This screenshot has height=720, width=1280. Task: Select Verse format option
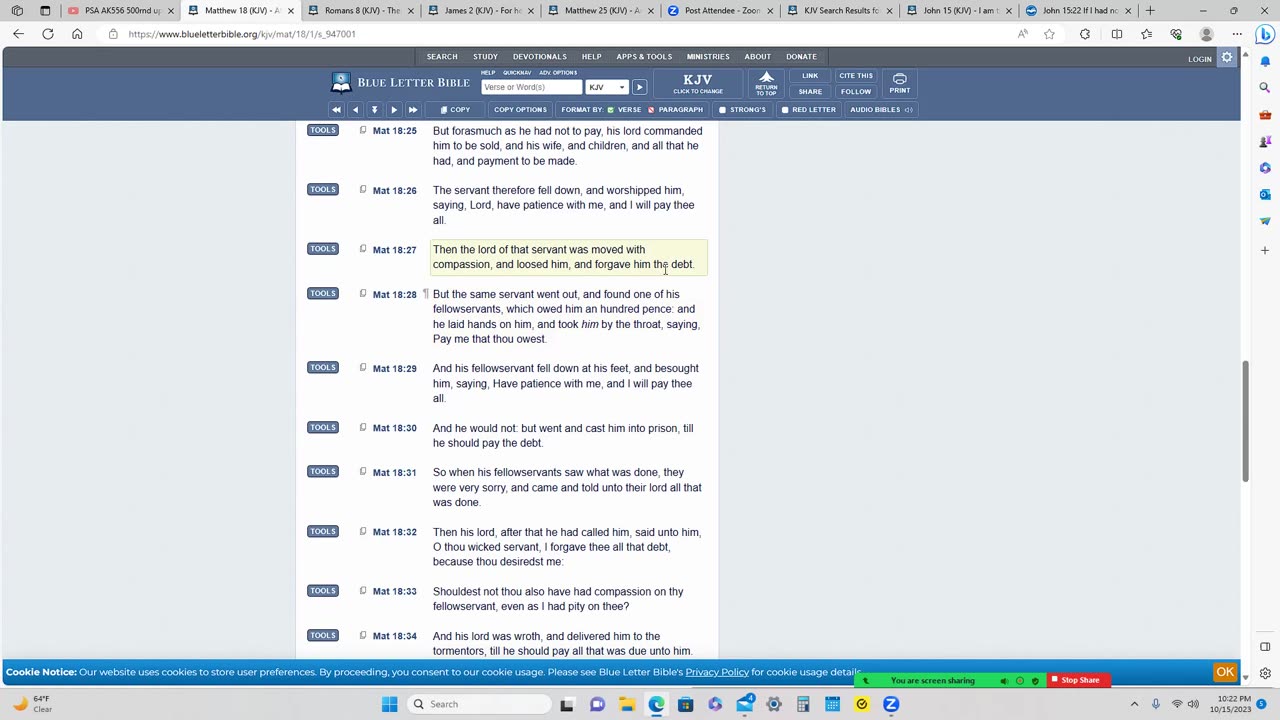click(625, 110)
